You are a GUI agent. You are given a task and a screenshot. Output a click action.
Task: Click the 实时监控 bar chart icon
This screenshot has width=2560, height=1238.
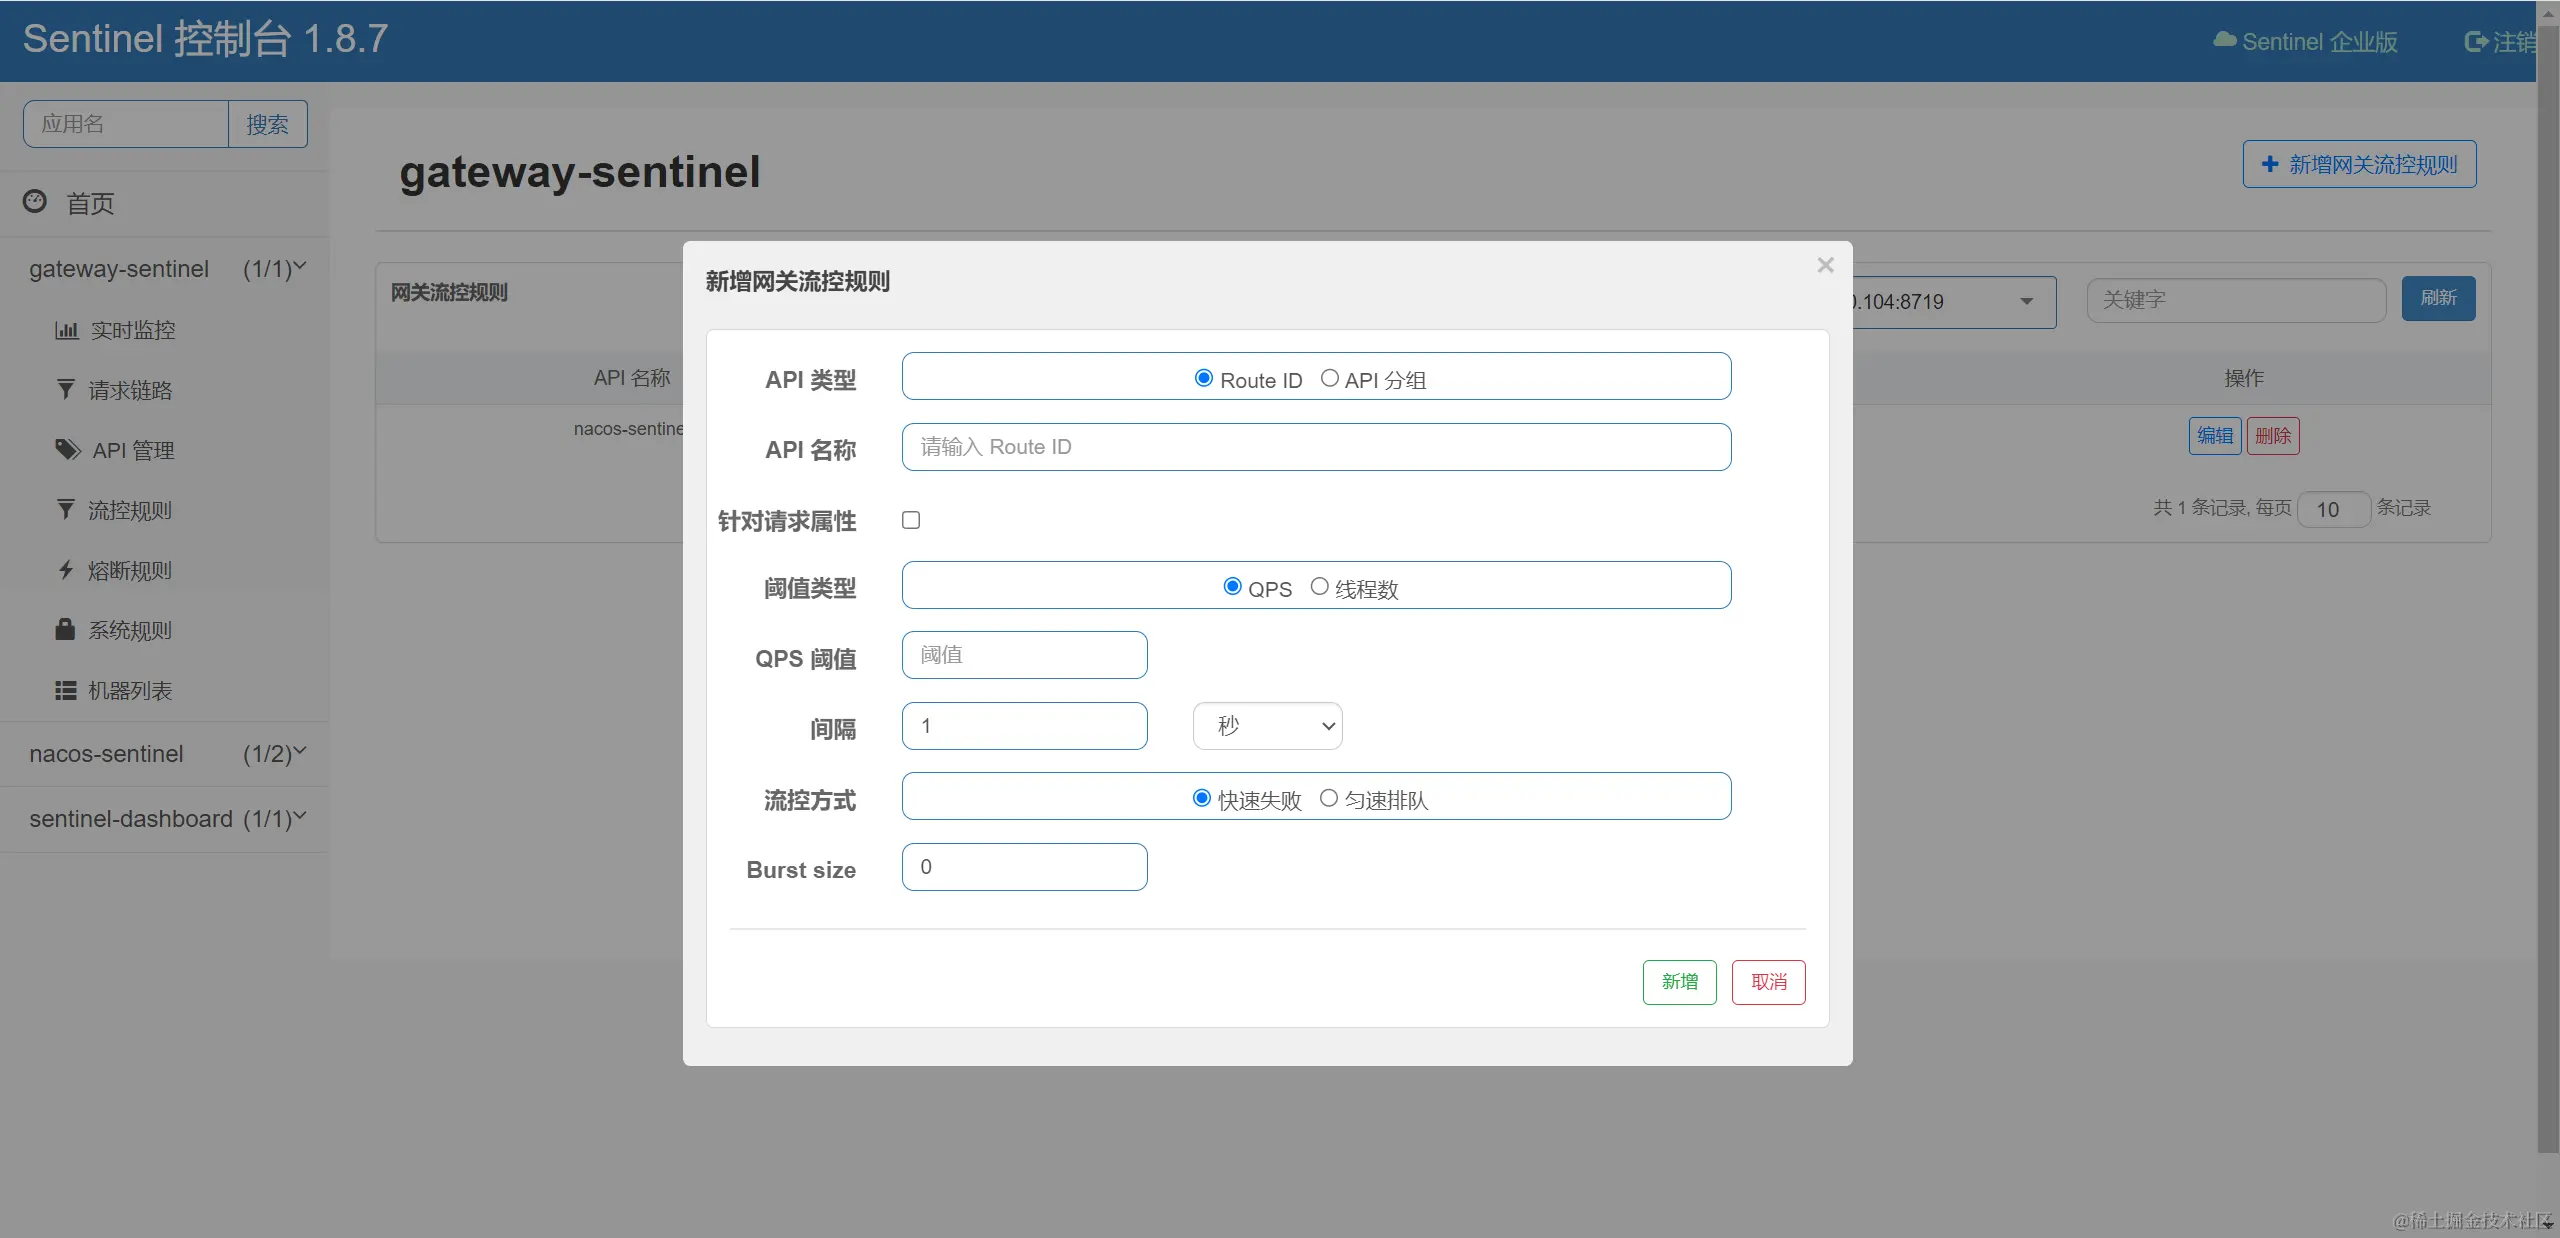click(x=66, y=330)
